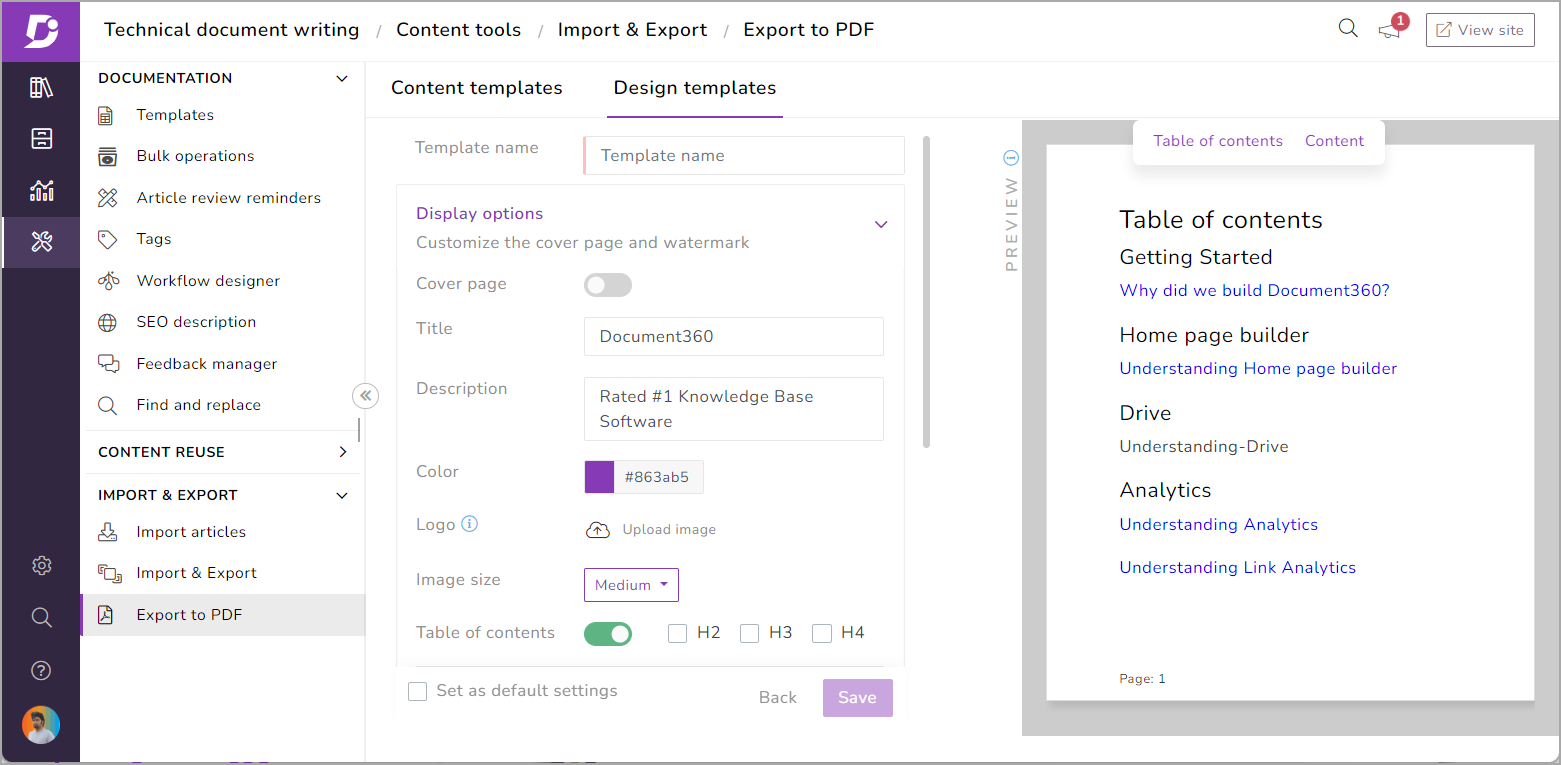This screenshot has width=1561, height=765.
Task: Jump to Content in preview
Action: (1334, 141)
